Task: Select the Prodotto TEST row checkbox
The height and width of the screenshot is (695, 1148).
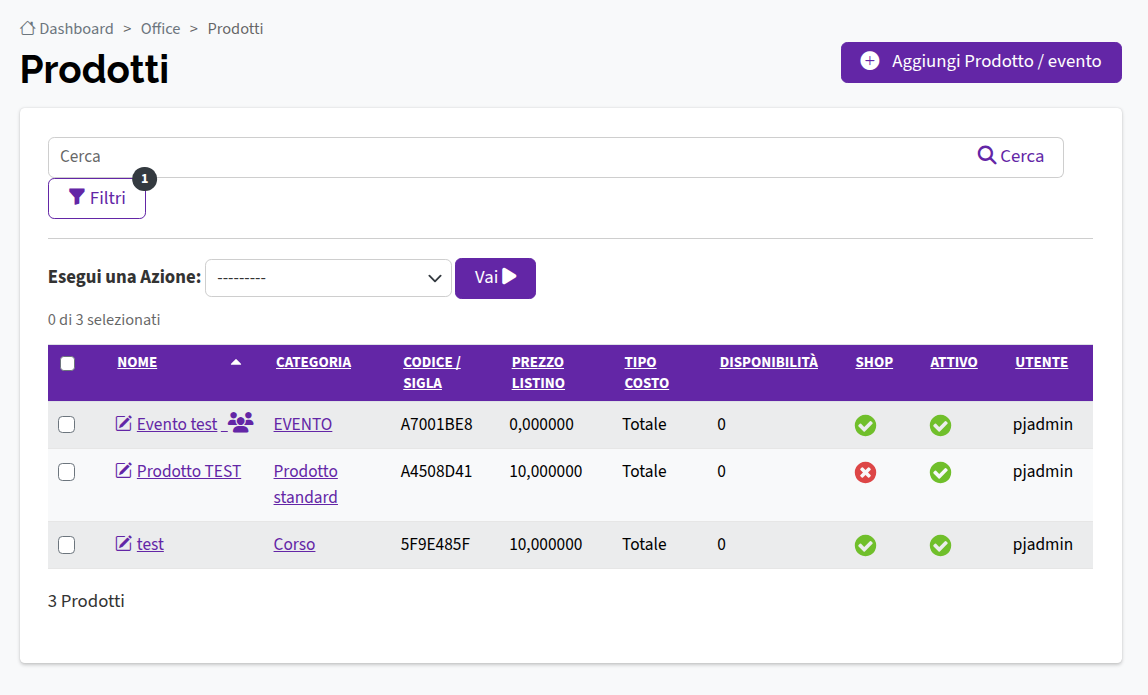Action: [x=67, y=472]
